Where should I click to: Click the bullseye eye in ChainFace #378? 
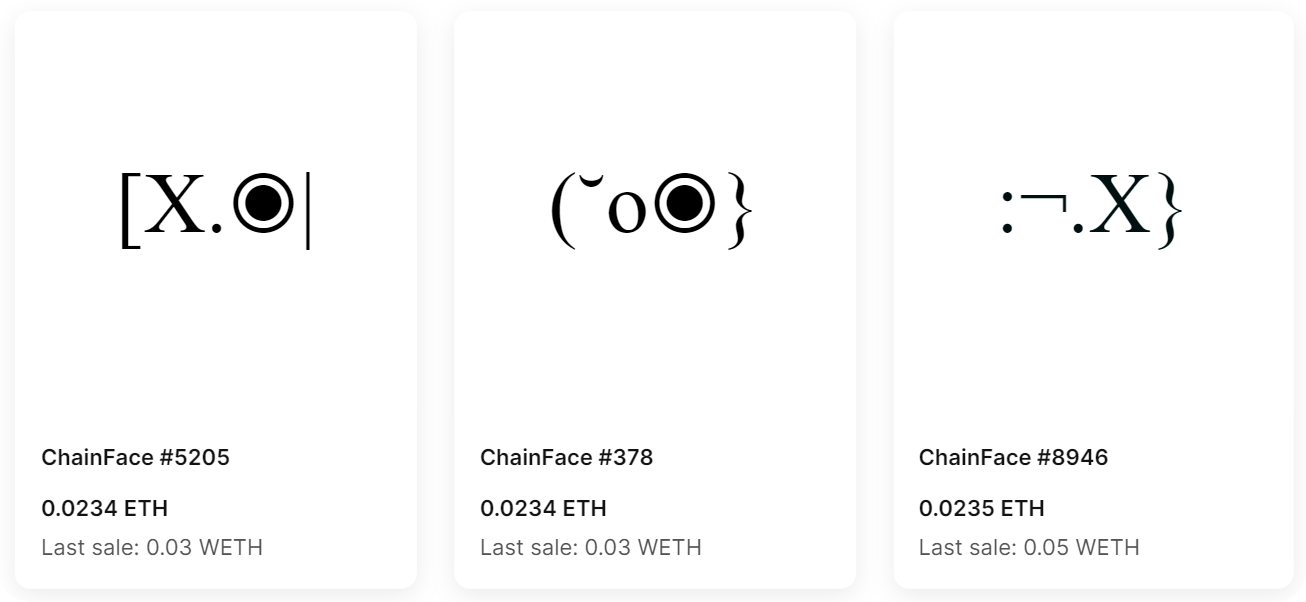(683, 205)
